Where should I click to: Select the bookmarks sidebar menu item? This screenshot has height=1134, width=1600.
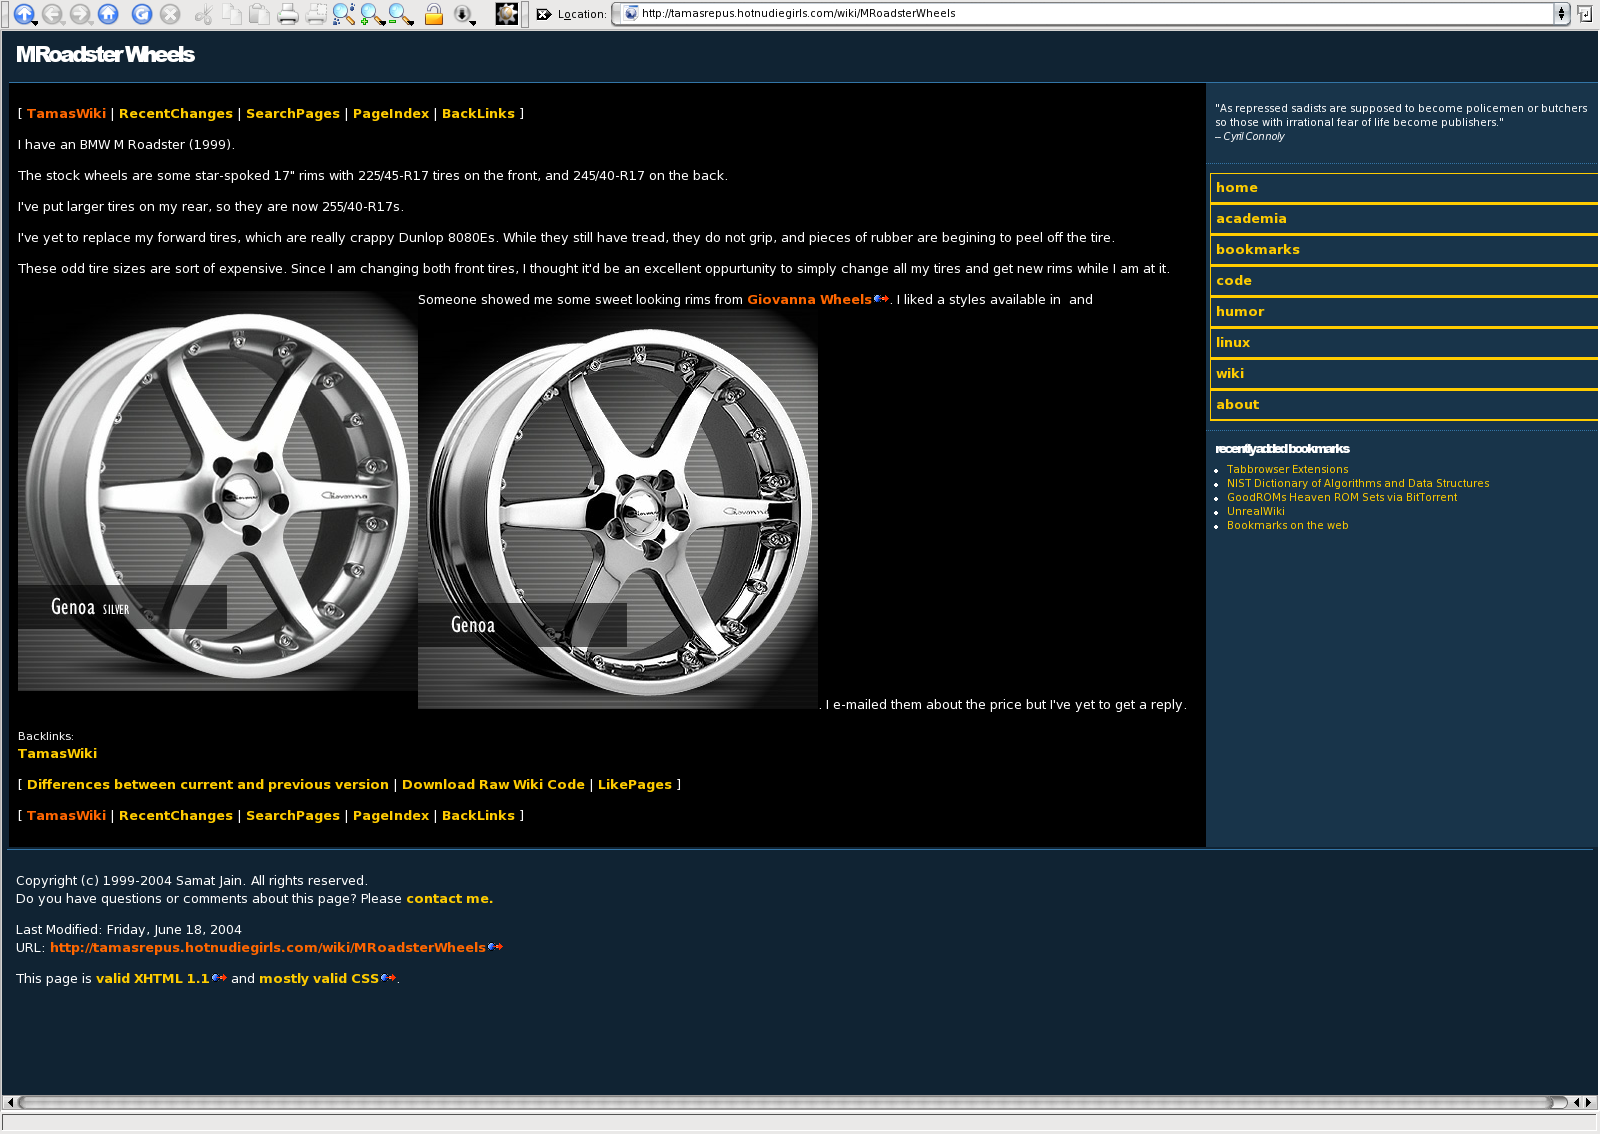1404,250
